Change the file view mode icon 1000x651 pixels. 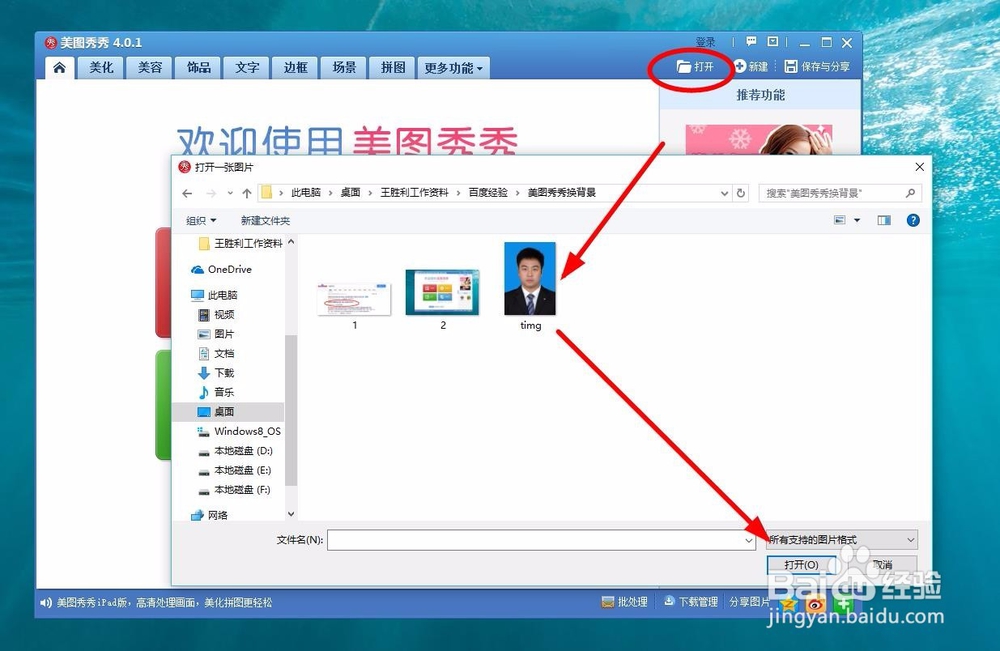click(x=839, y=220)
